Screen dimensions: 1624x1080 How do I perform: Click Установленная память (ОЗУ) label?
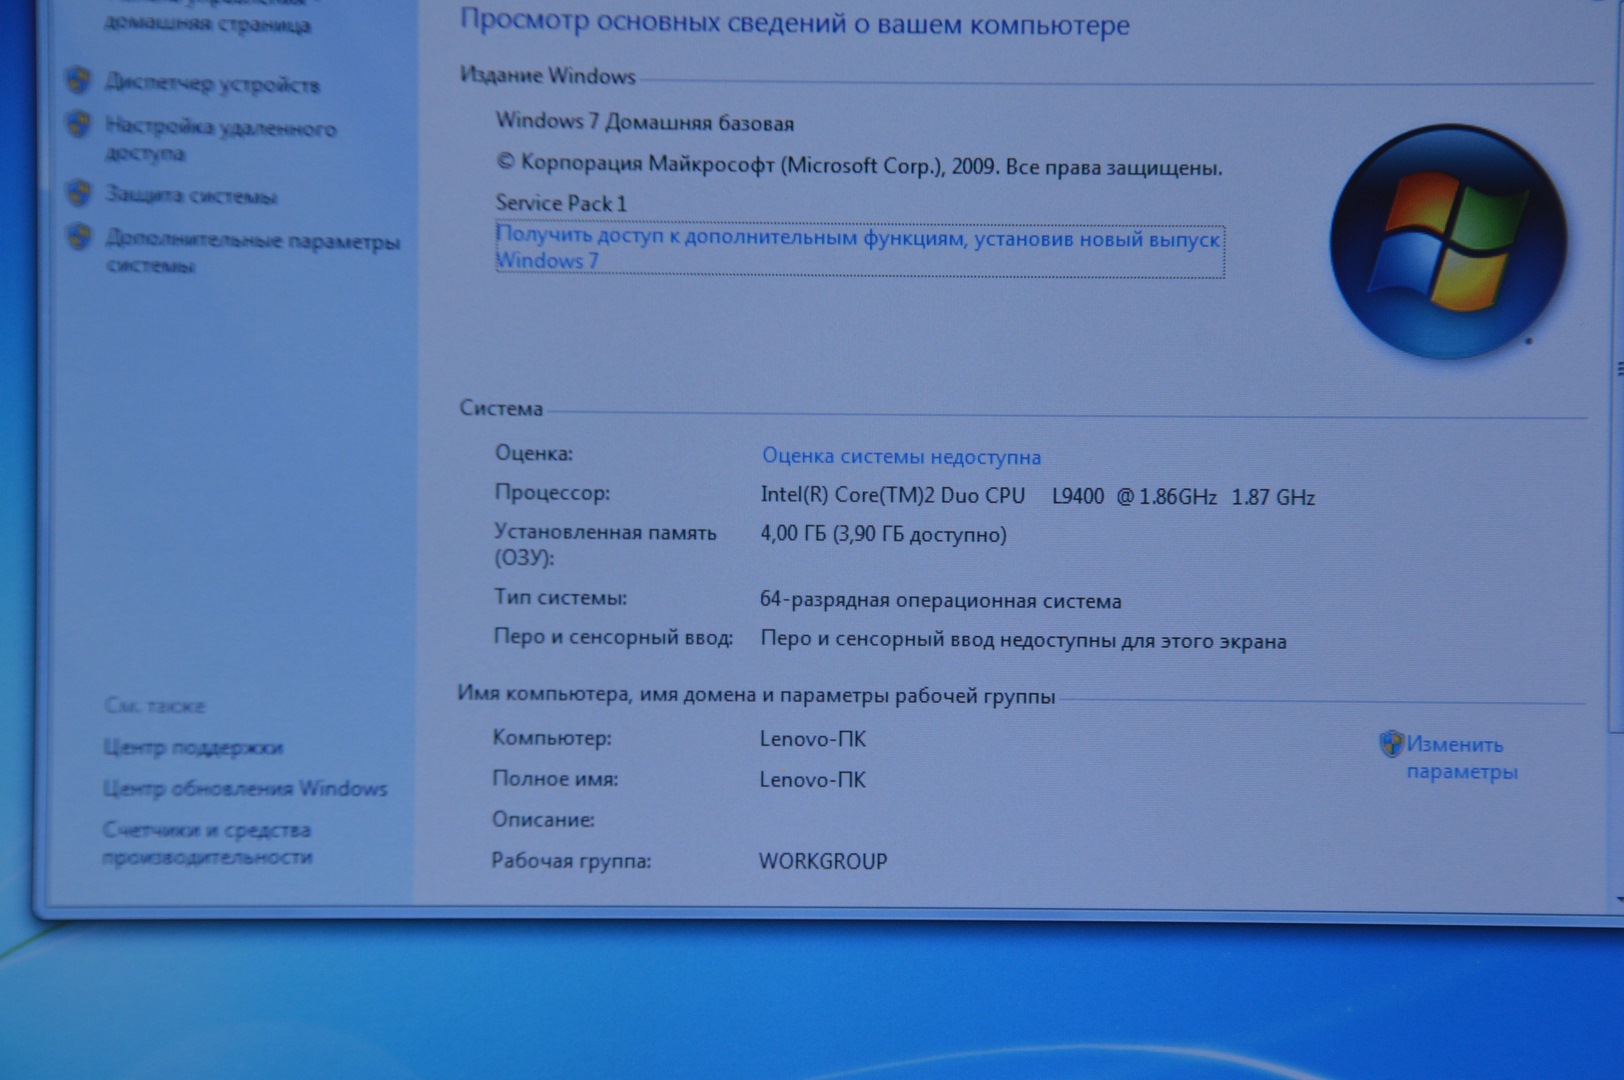[x=605, y=545]
